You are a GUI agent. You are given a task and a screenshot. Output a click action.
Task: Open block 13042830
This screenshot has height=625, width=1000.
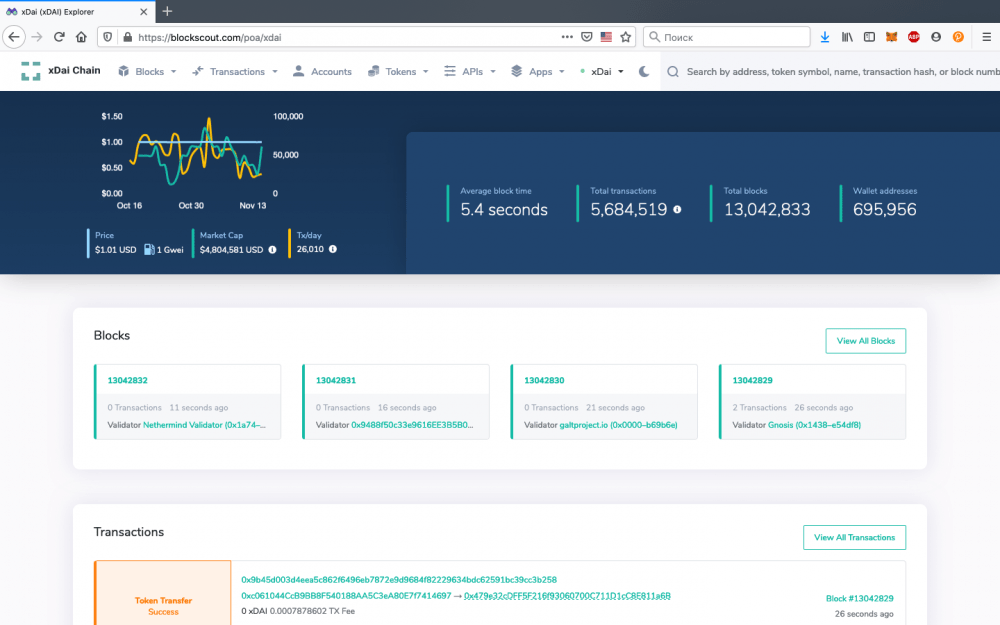[544, 380]
